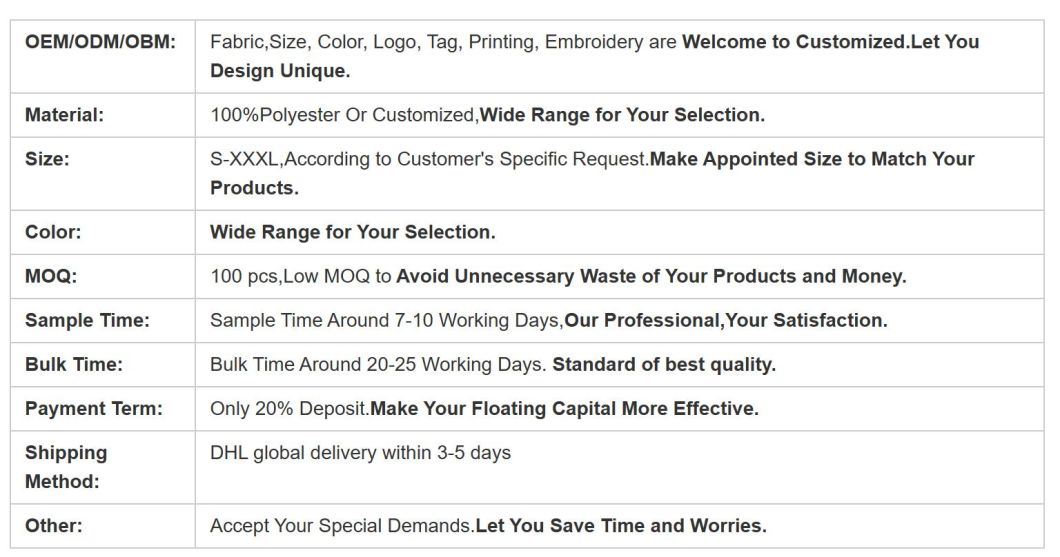1060x557 pixels.
Task: Click 'Only 20% Deposit' text
Action: pos(289,408)
